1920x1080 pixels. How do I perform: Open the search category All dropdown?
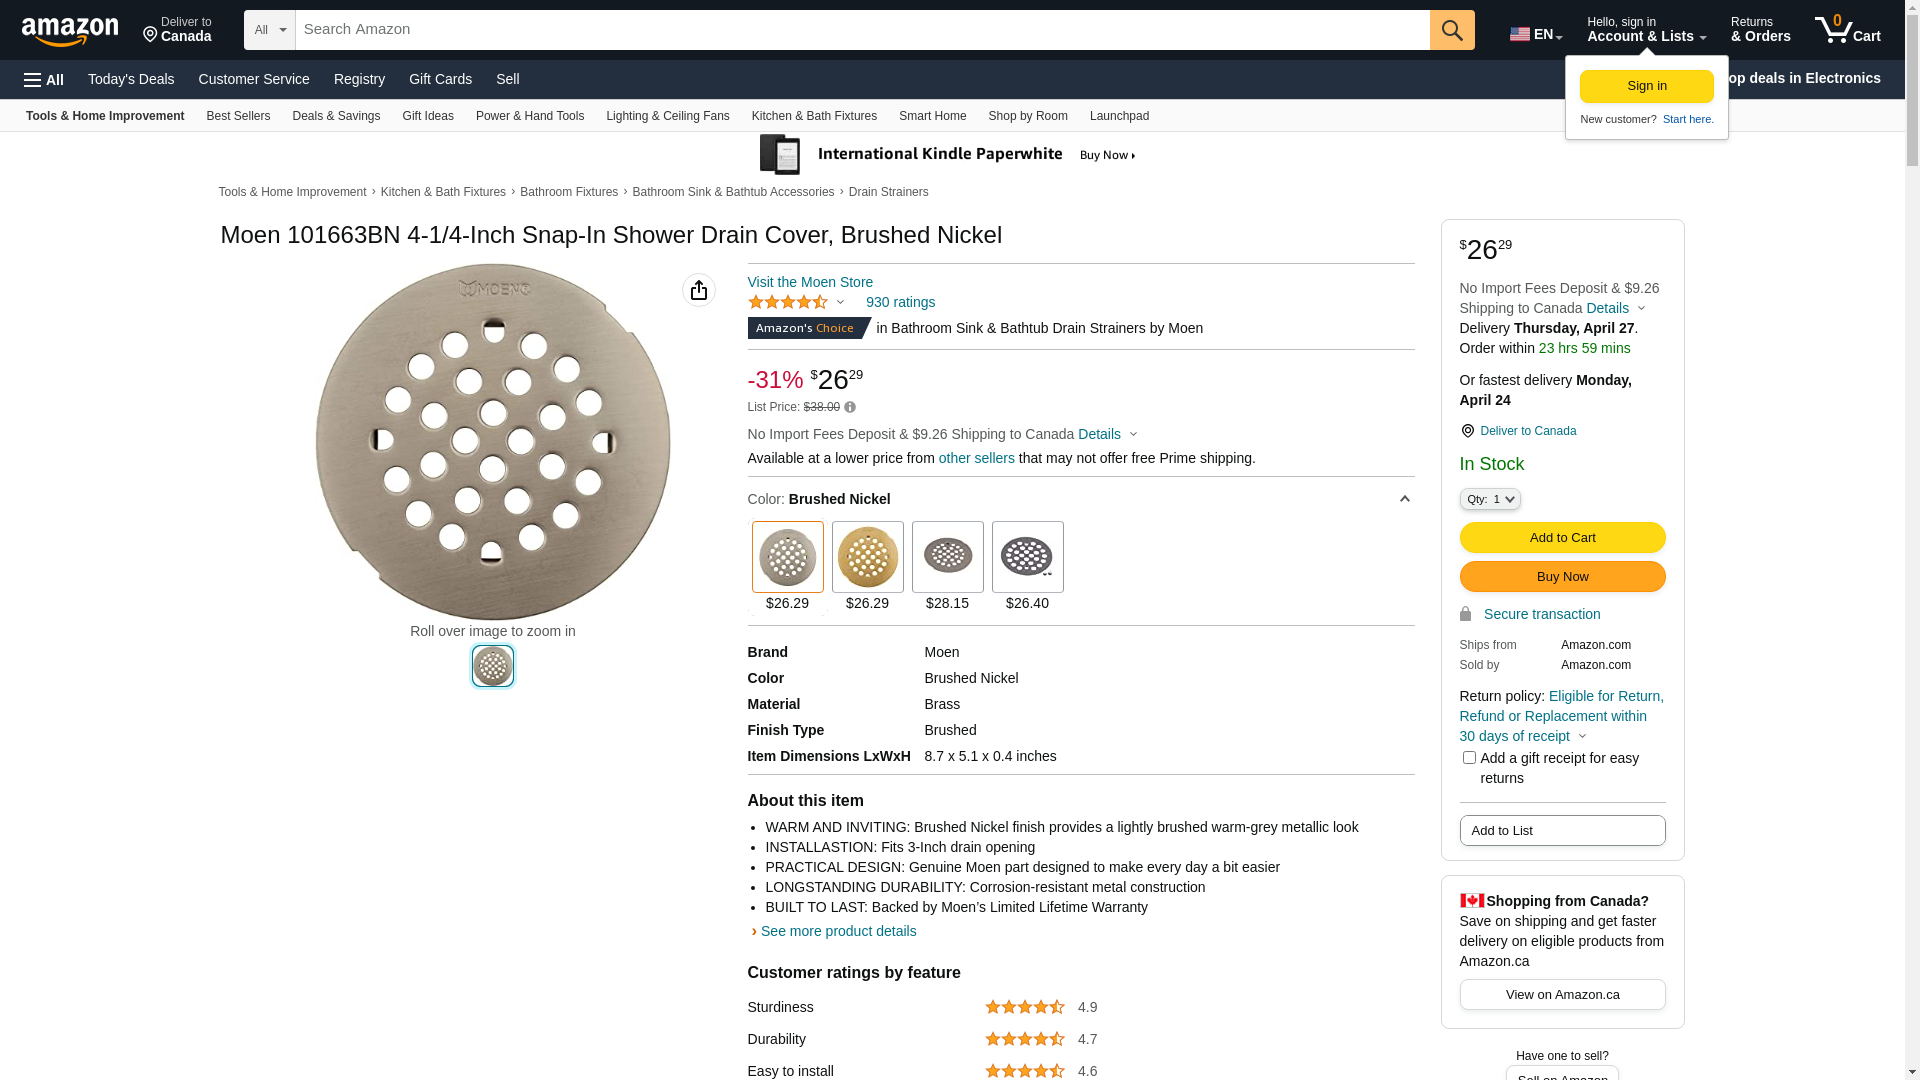[269, 30]
